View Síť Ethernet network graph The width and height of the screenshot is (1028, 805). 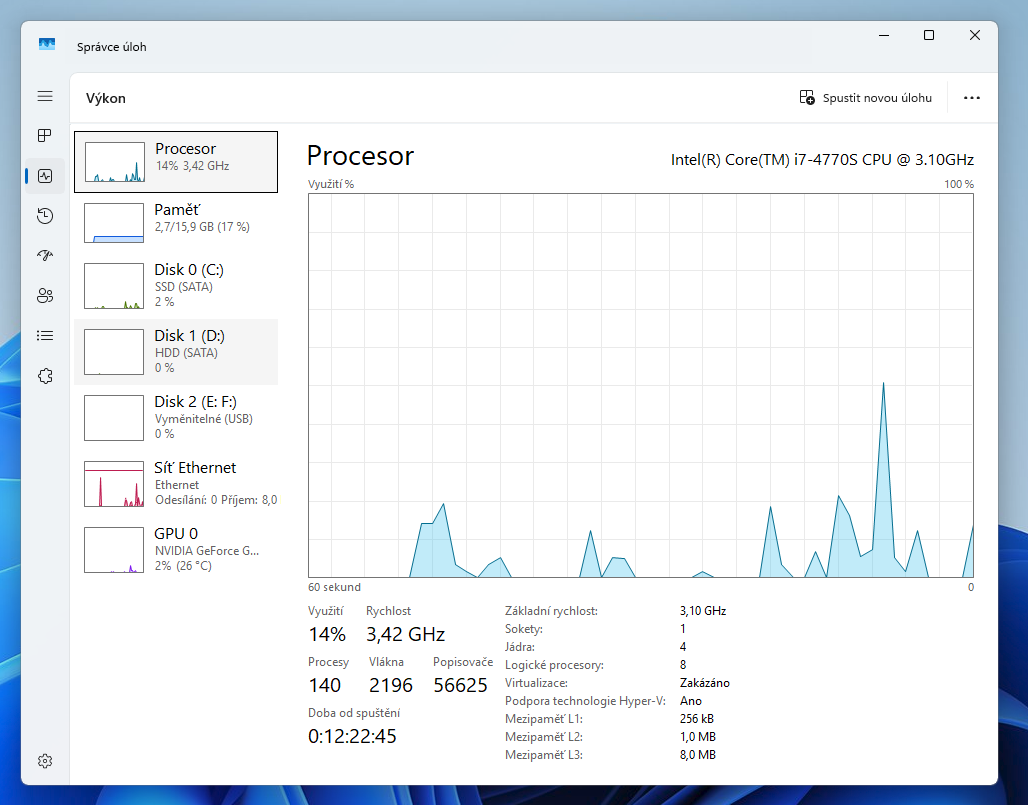pos(176,484)
